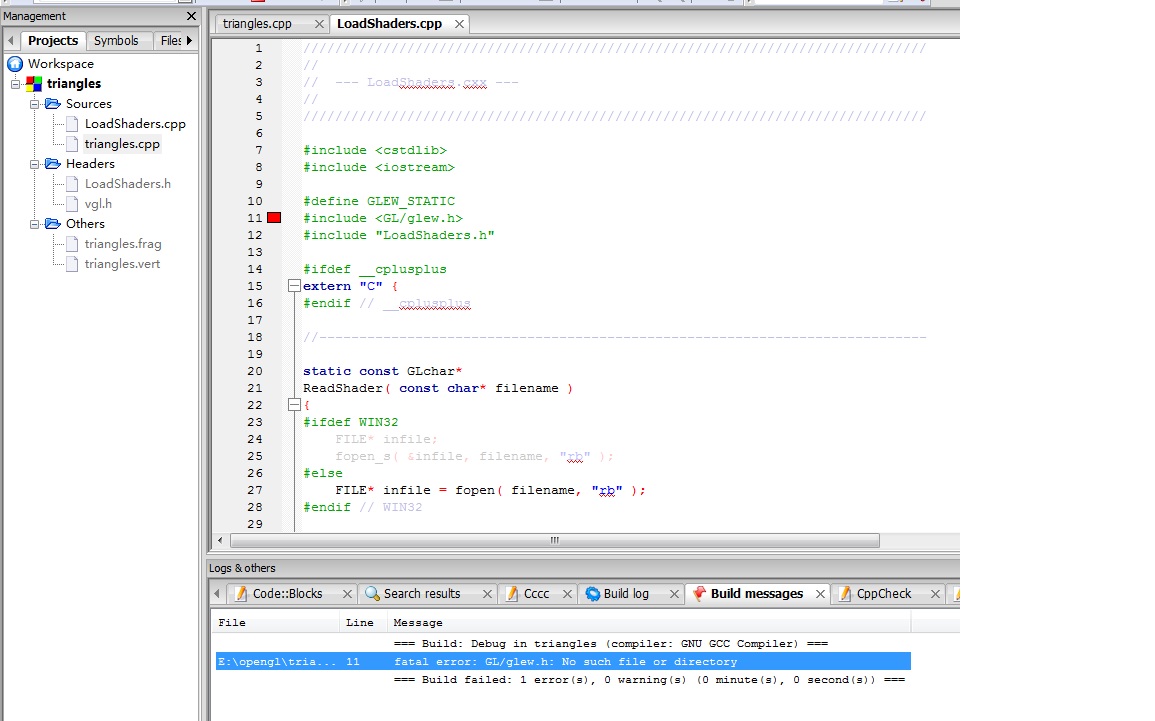Click the Build log gear icon
This screenshot has width=1155, height=721.
coord(593,594)
